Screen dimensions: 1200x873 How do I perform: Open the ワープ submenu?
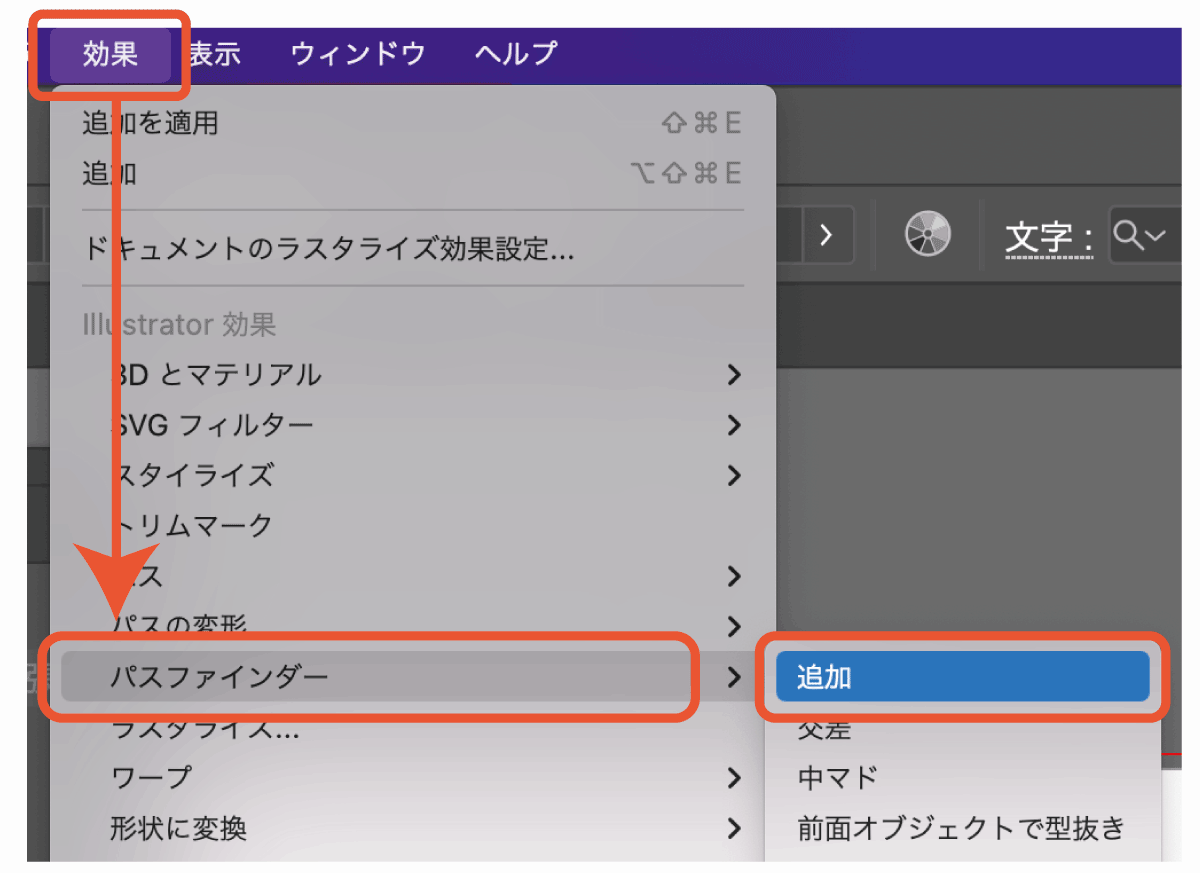point(412,777)
